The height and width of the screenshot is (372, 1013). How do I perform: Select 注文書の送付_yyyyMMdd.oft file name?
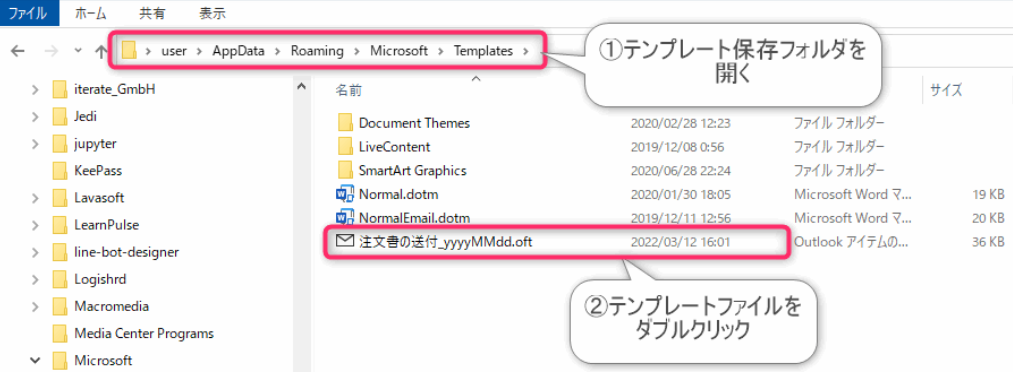[x=445, y=242]
